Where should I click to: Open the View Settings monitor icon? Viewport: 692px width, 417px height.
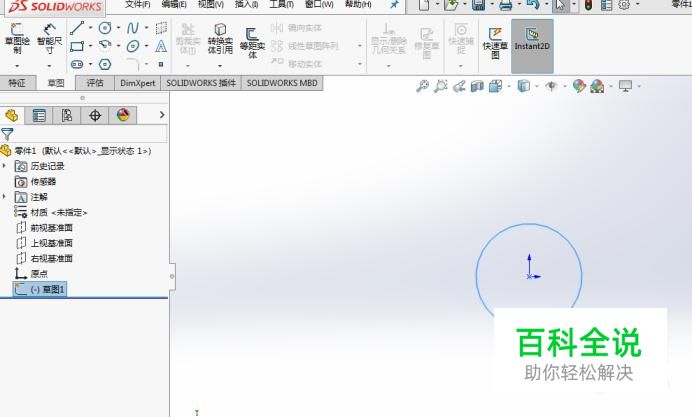(625, 86)
